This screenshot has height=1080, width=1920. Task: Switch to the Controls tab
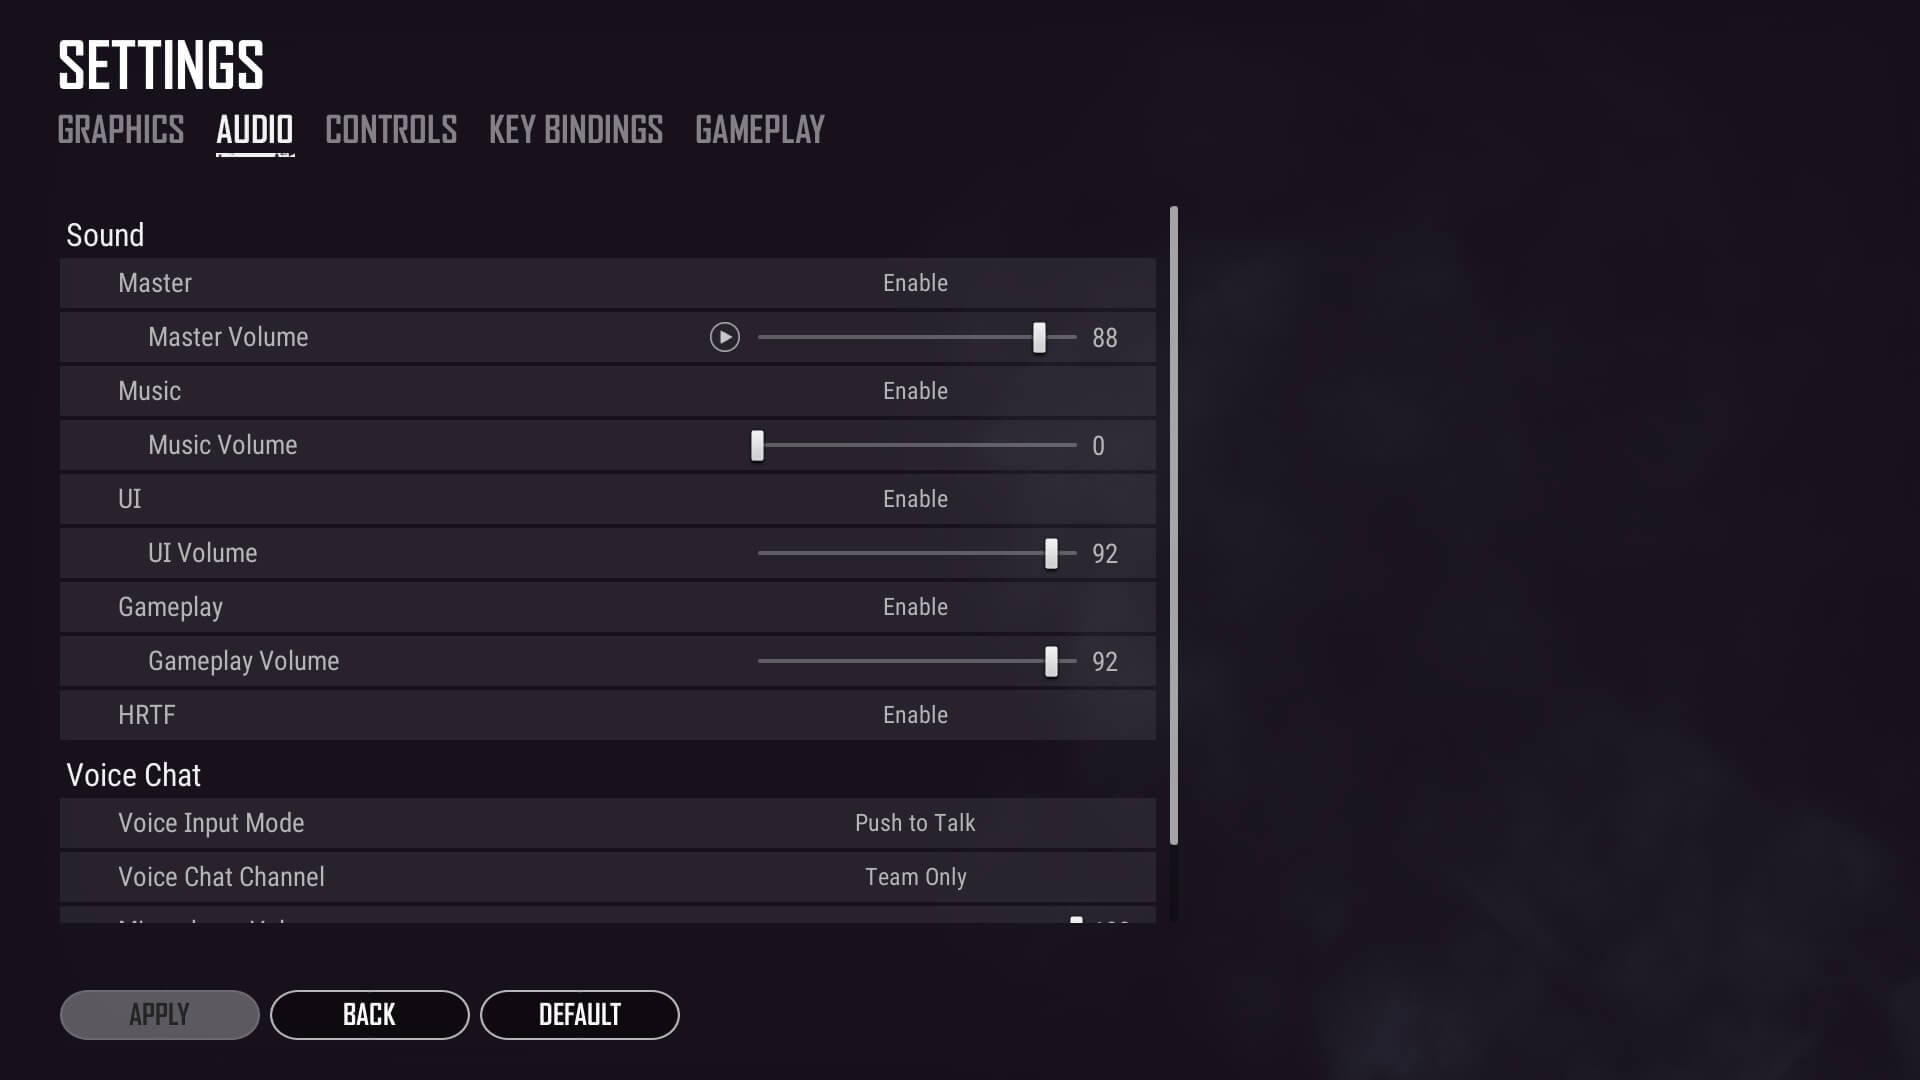pyautogui.click(x=389, y=129)
